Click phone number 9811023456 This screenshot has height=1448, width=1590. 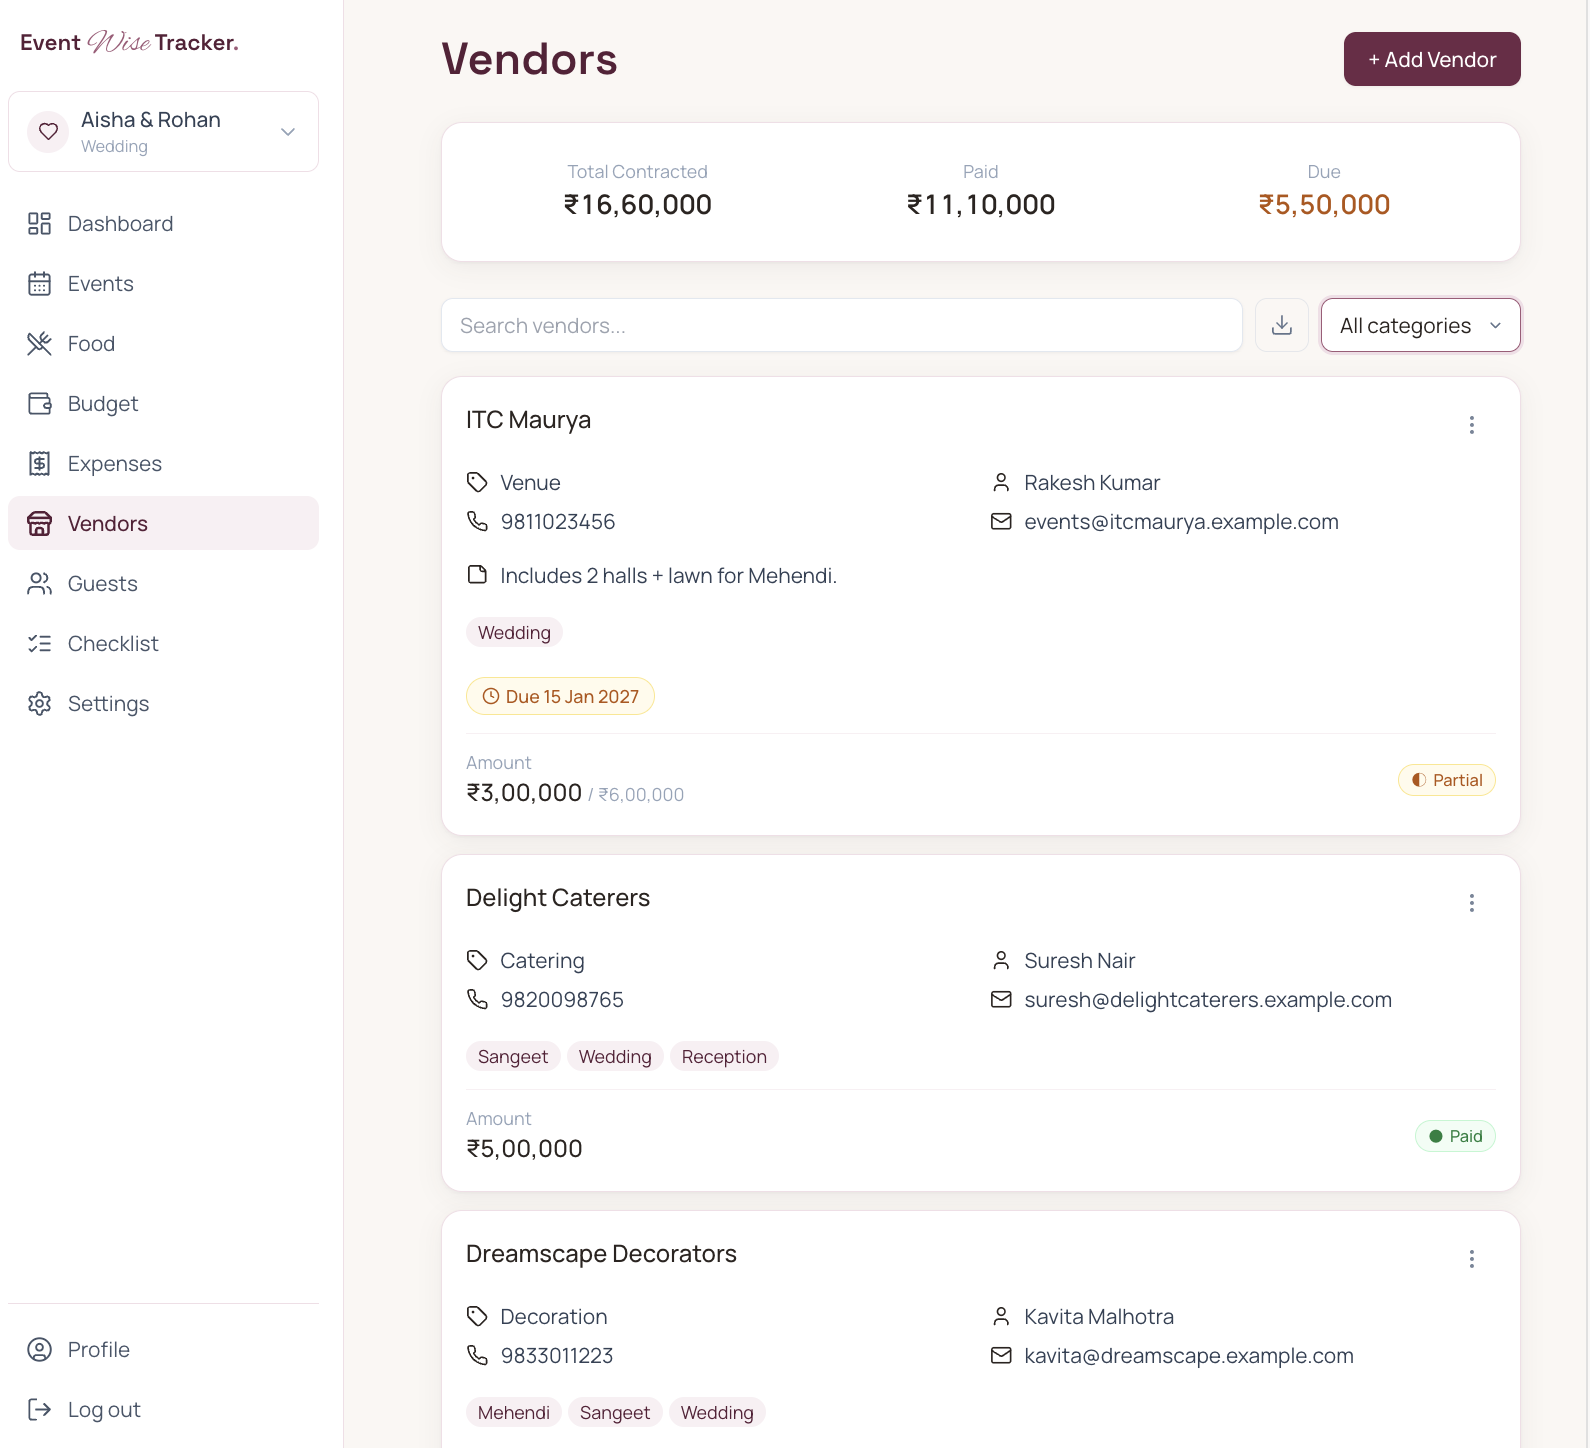[558, 522]
